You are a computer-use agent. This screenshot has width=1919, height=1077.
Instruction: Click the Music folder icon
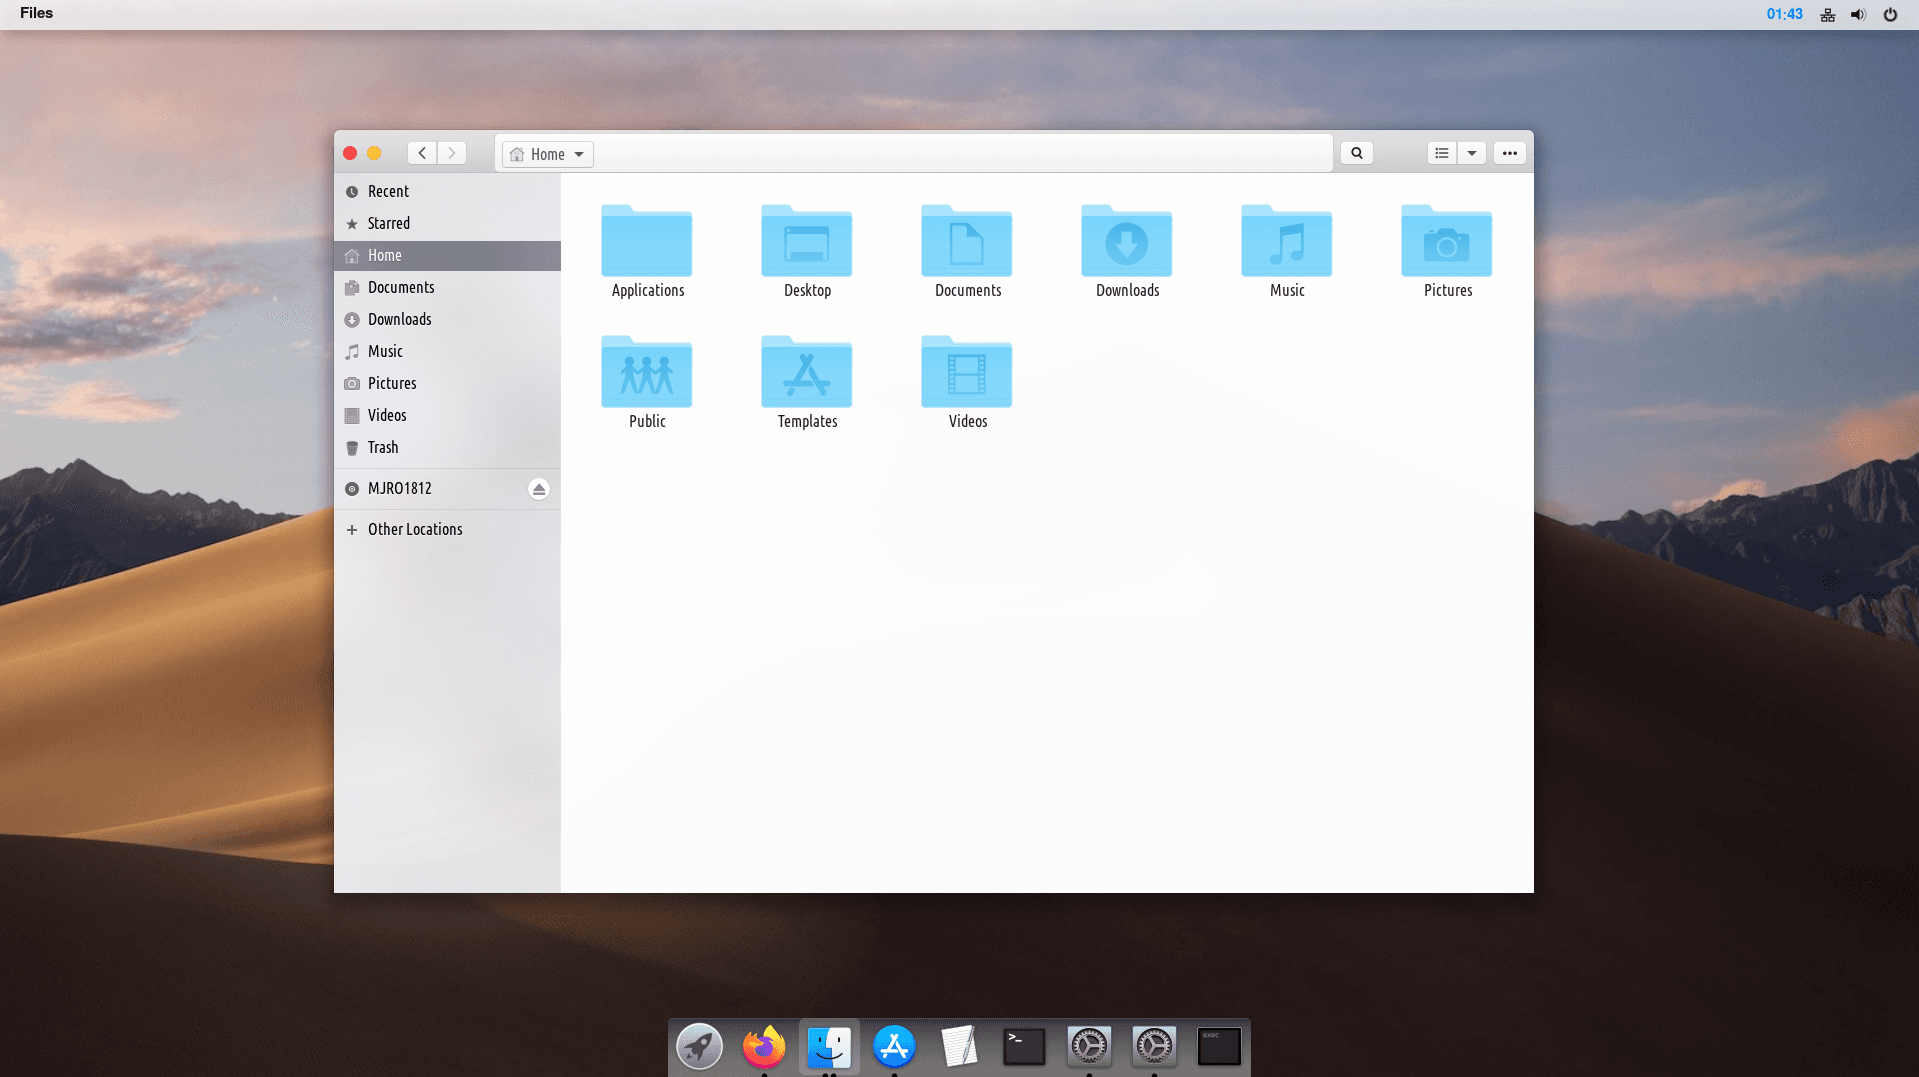tap(1286, 243)
